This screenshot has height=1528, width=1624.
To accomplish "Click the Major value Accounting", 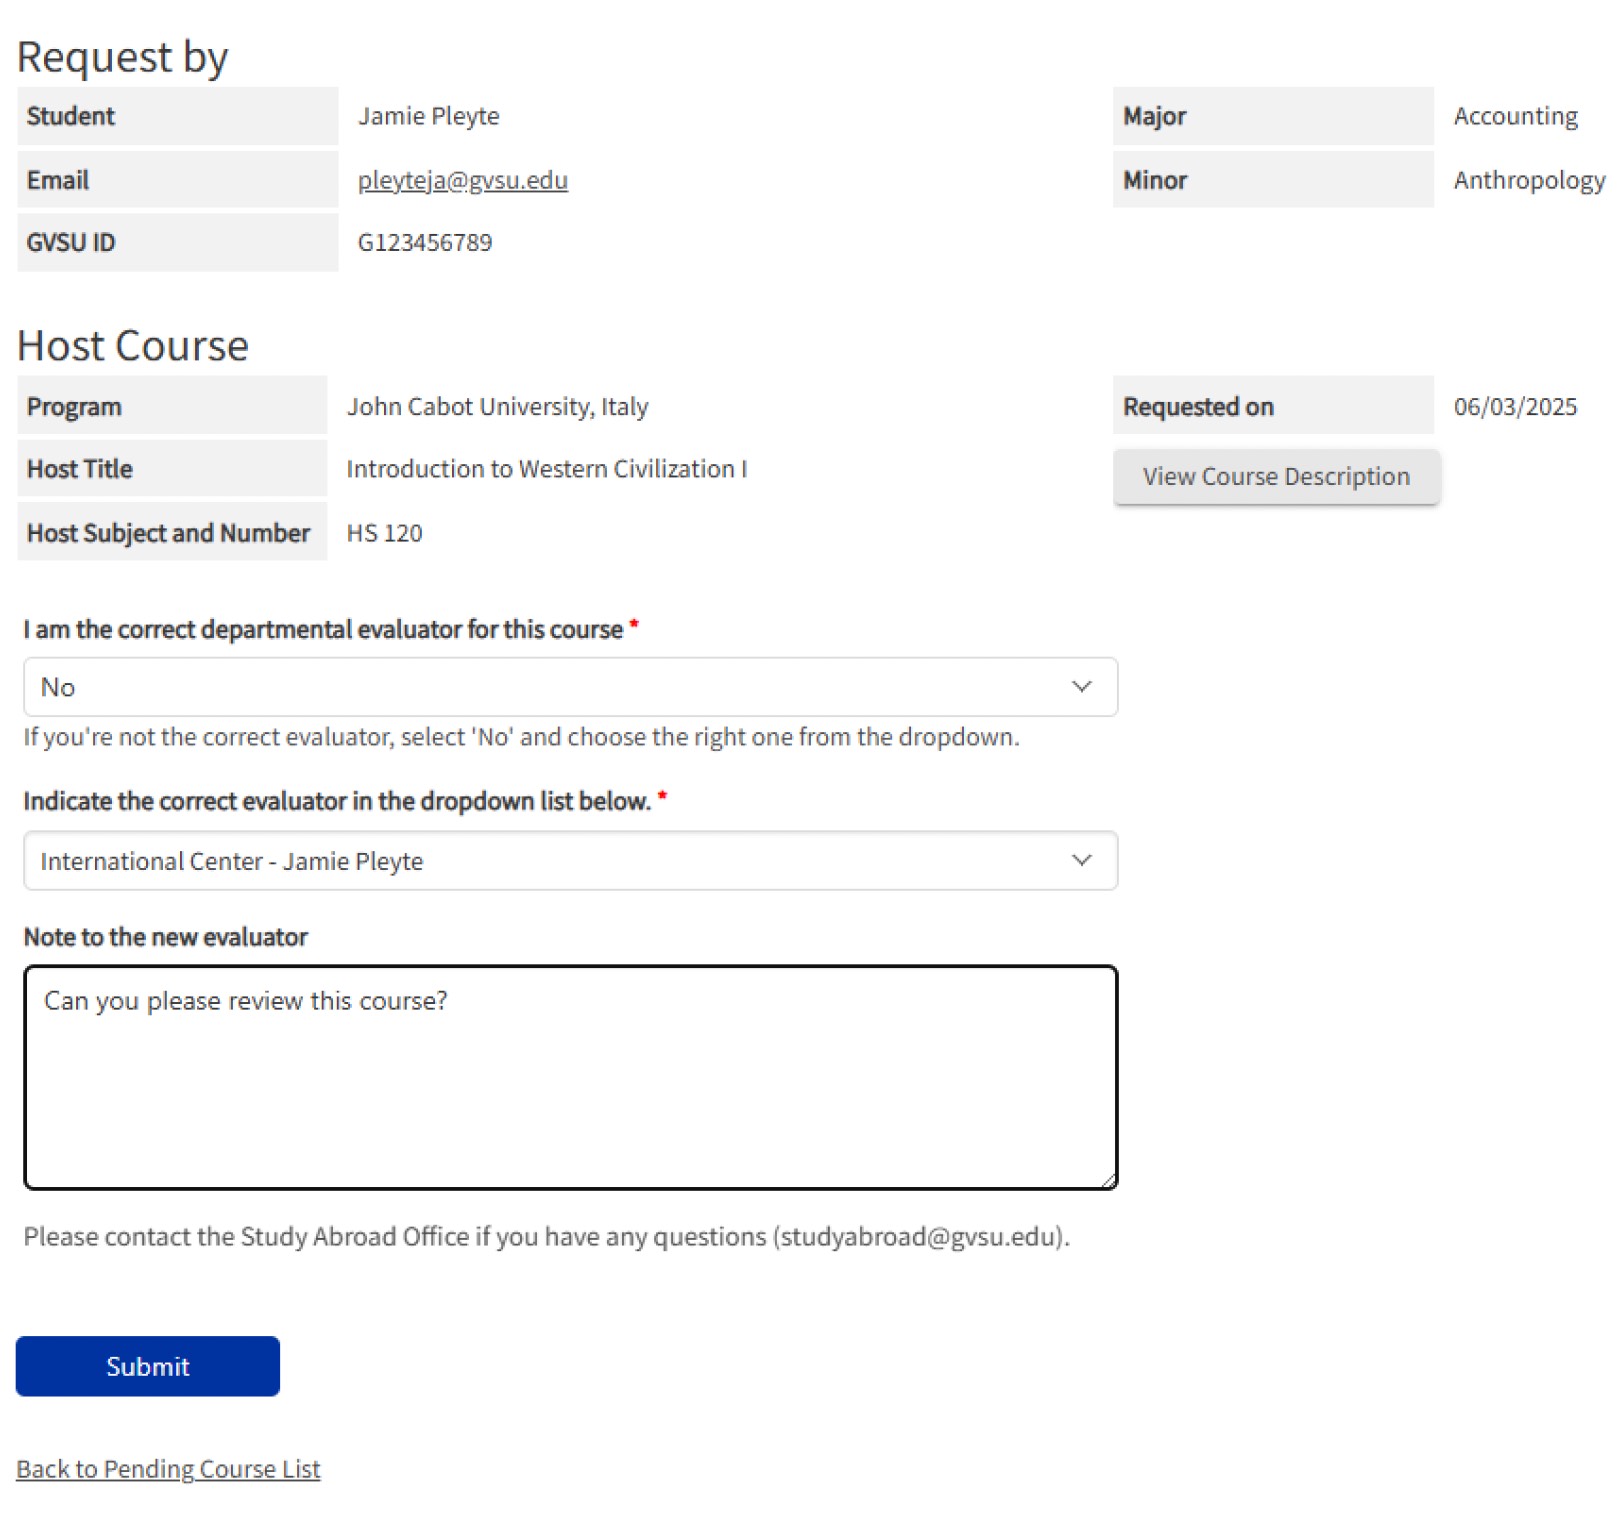I will 1515,116.
